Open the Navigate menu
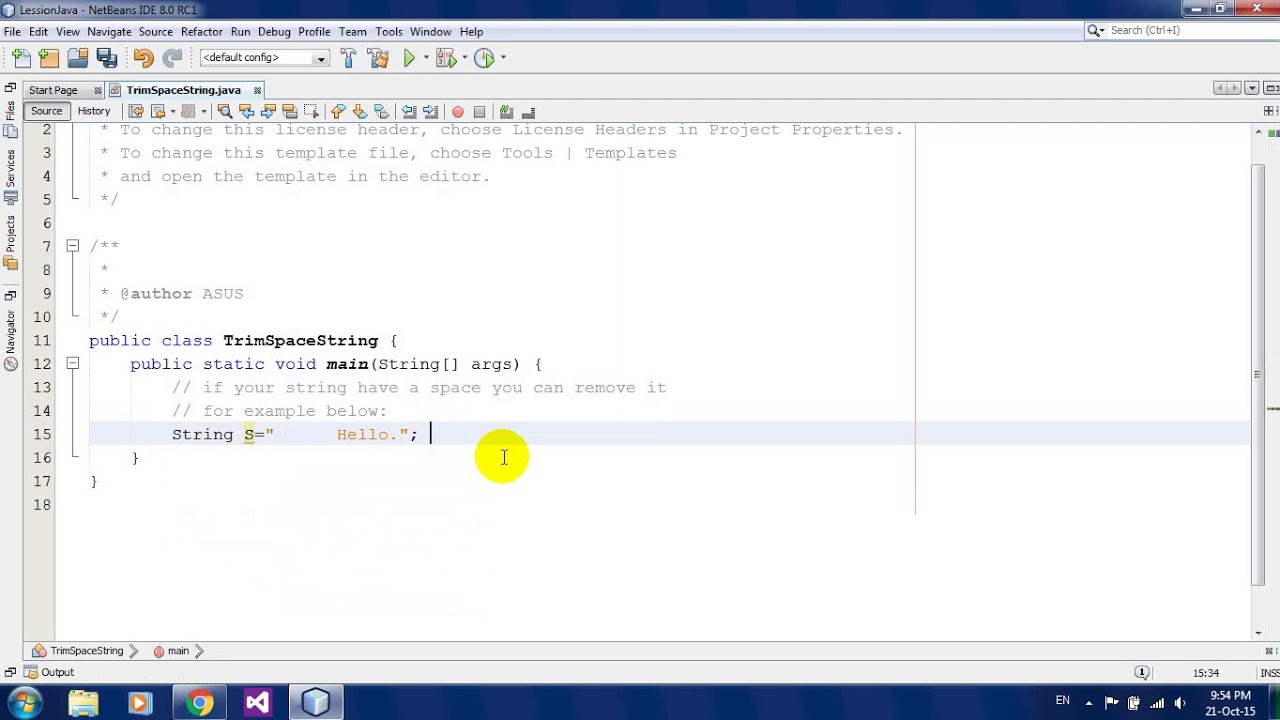This screenshot has height=720, width=1280. click(x=109, y=32)
